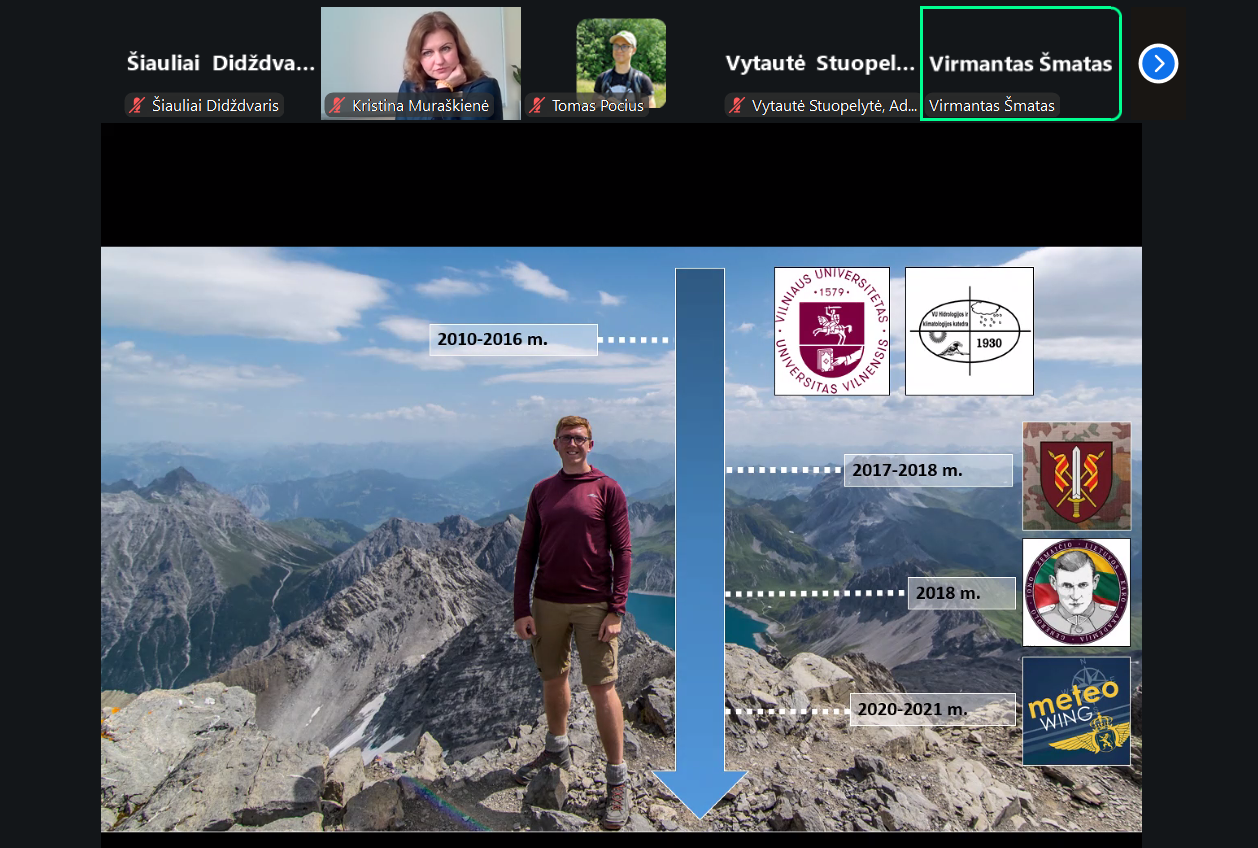Show next participants with the blue arrow

[1158, 64]
